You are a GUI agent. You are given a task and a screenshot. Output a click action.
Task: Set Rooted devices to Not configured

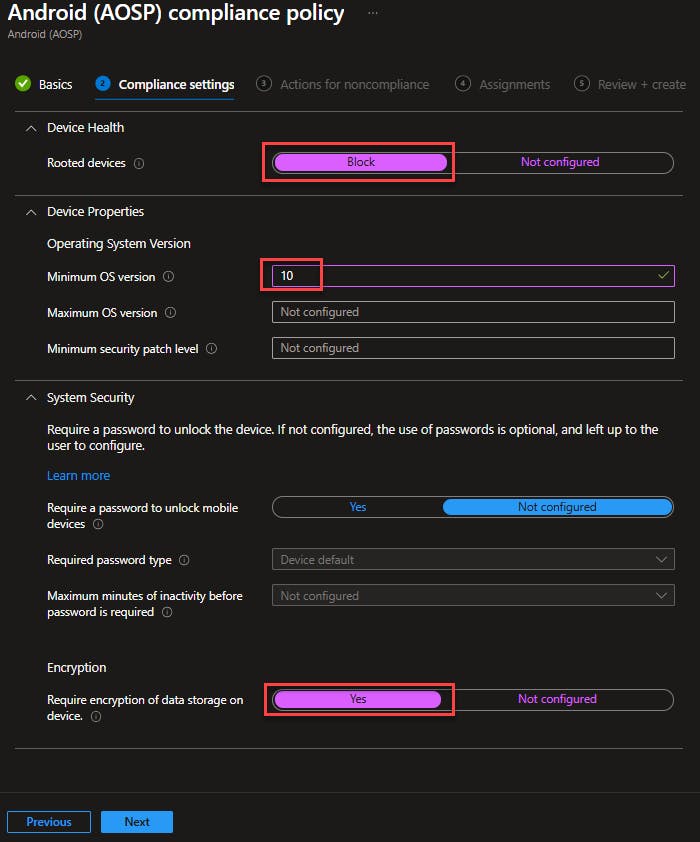coord(560,162)
